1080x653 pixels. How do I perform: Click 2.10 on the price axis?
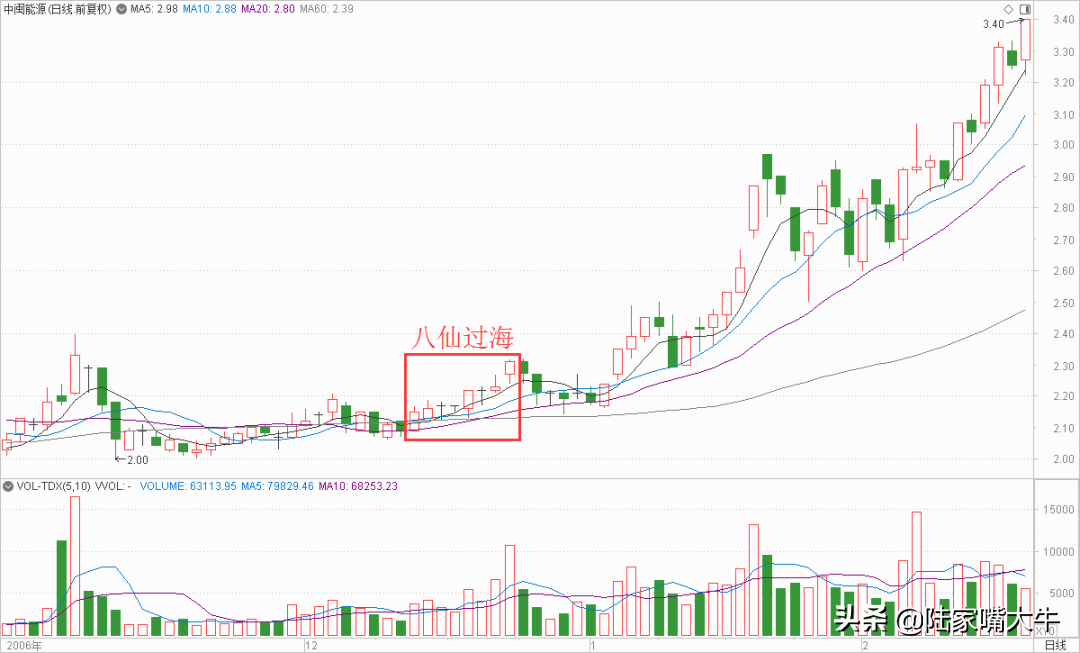click(1063, 428)
